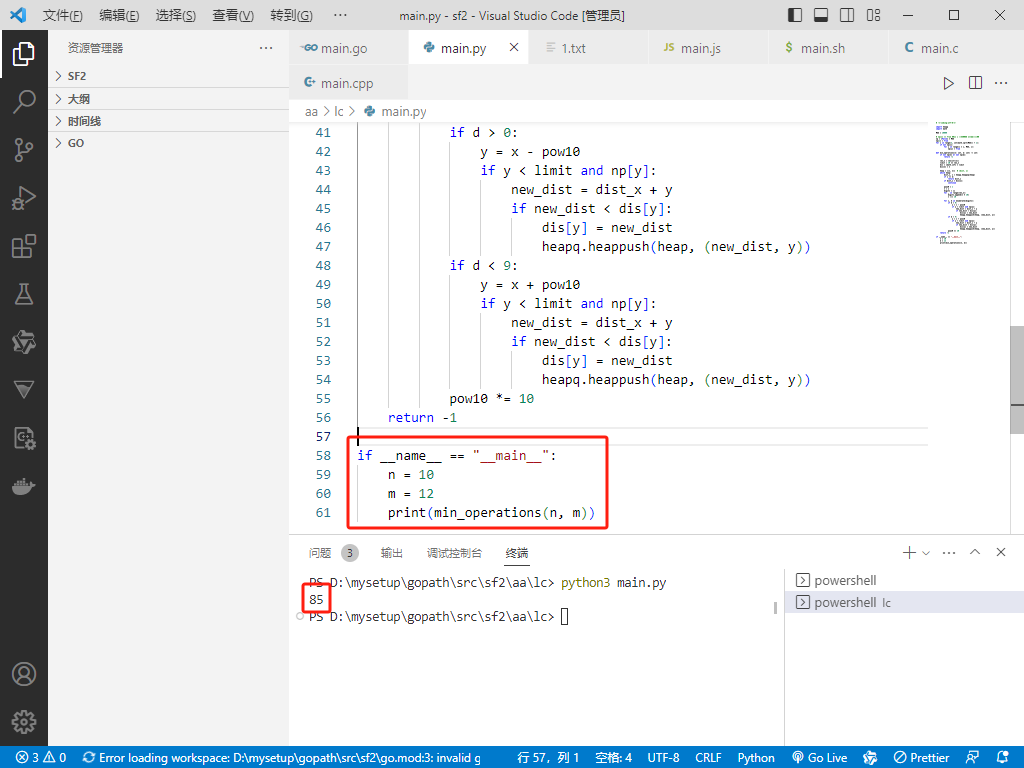Open the 转到(G) menu
This screenshot has height=768, width=1024.
pos(291,15)
